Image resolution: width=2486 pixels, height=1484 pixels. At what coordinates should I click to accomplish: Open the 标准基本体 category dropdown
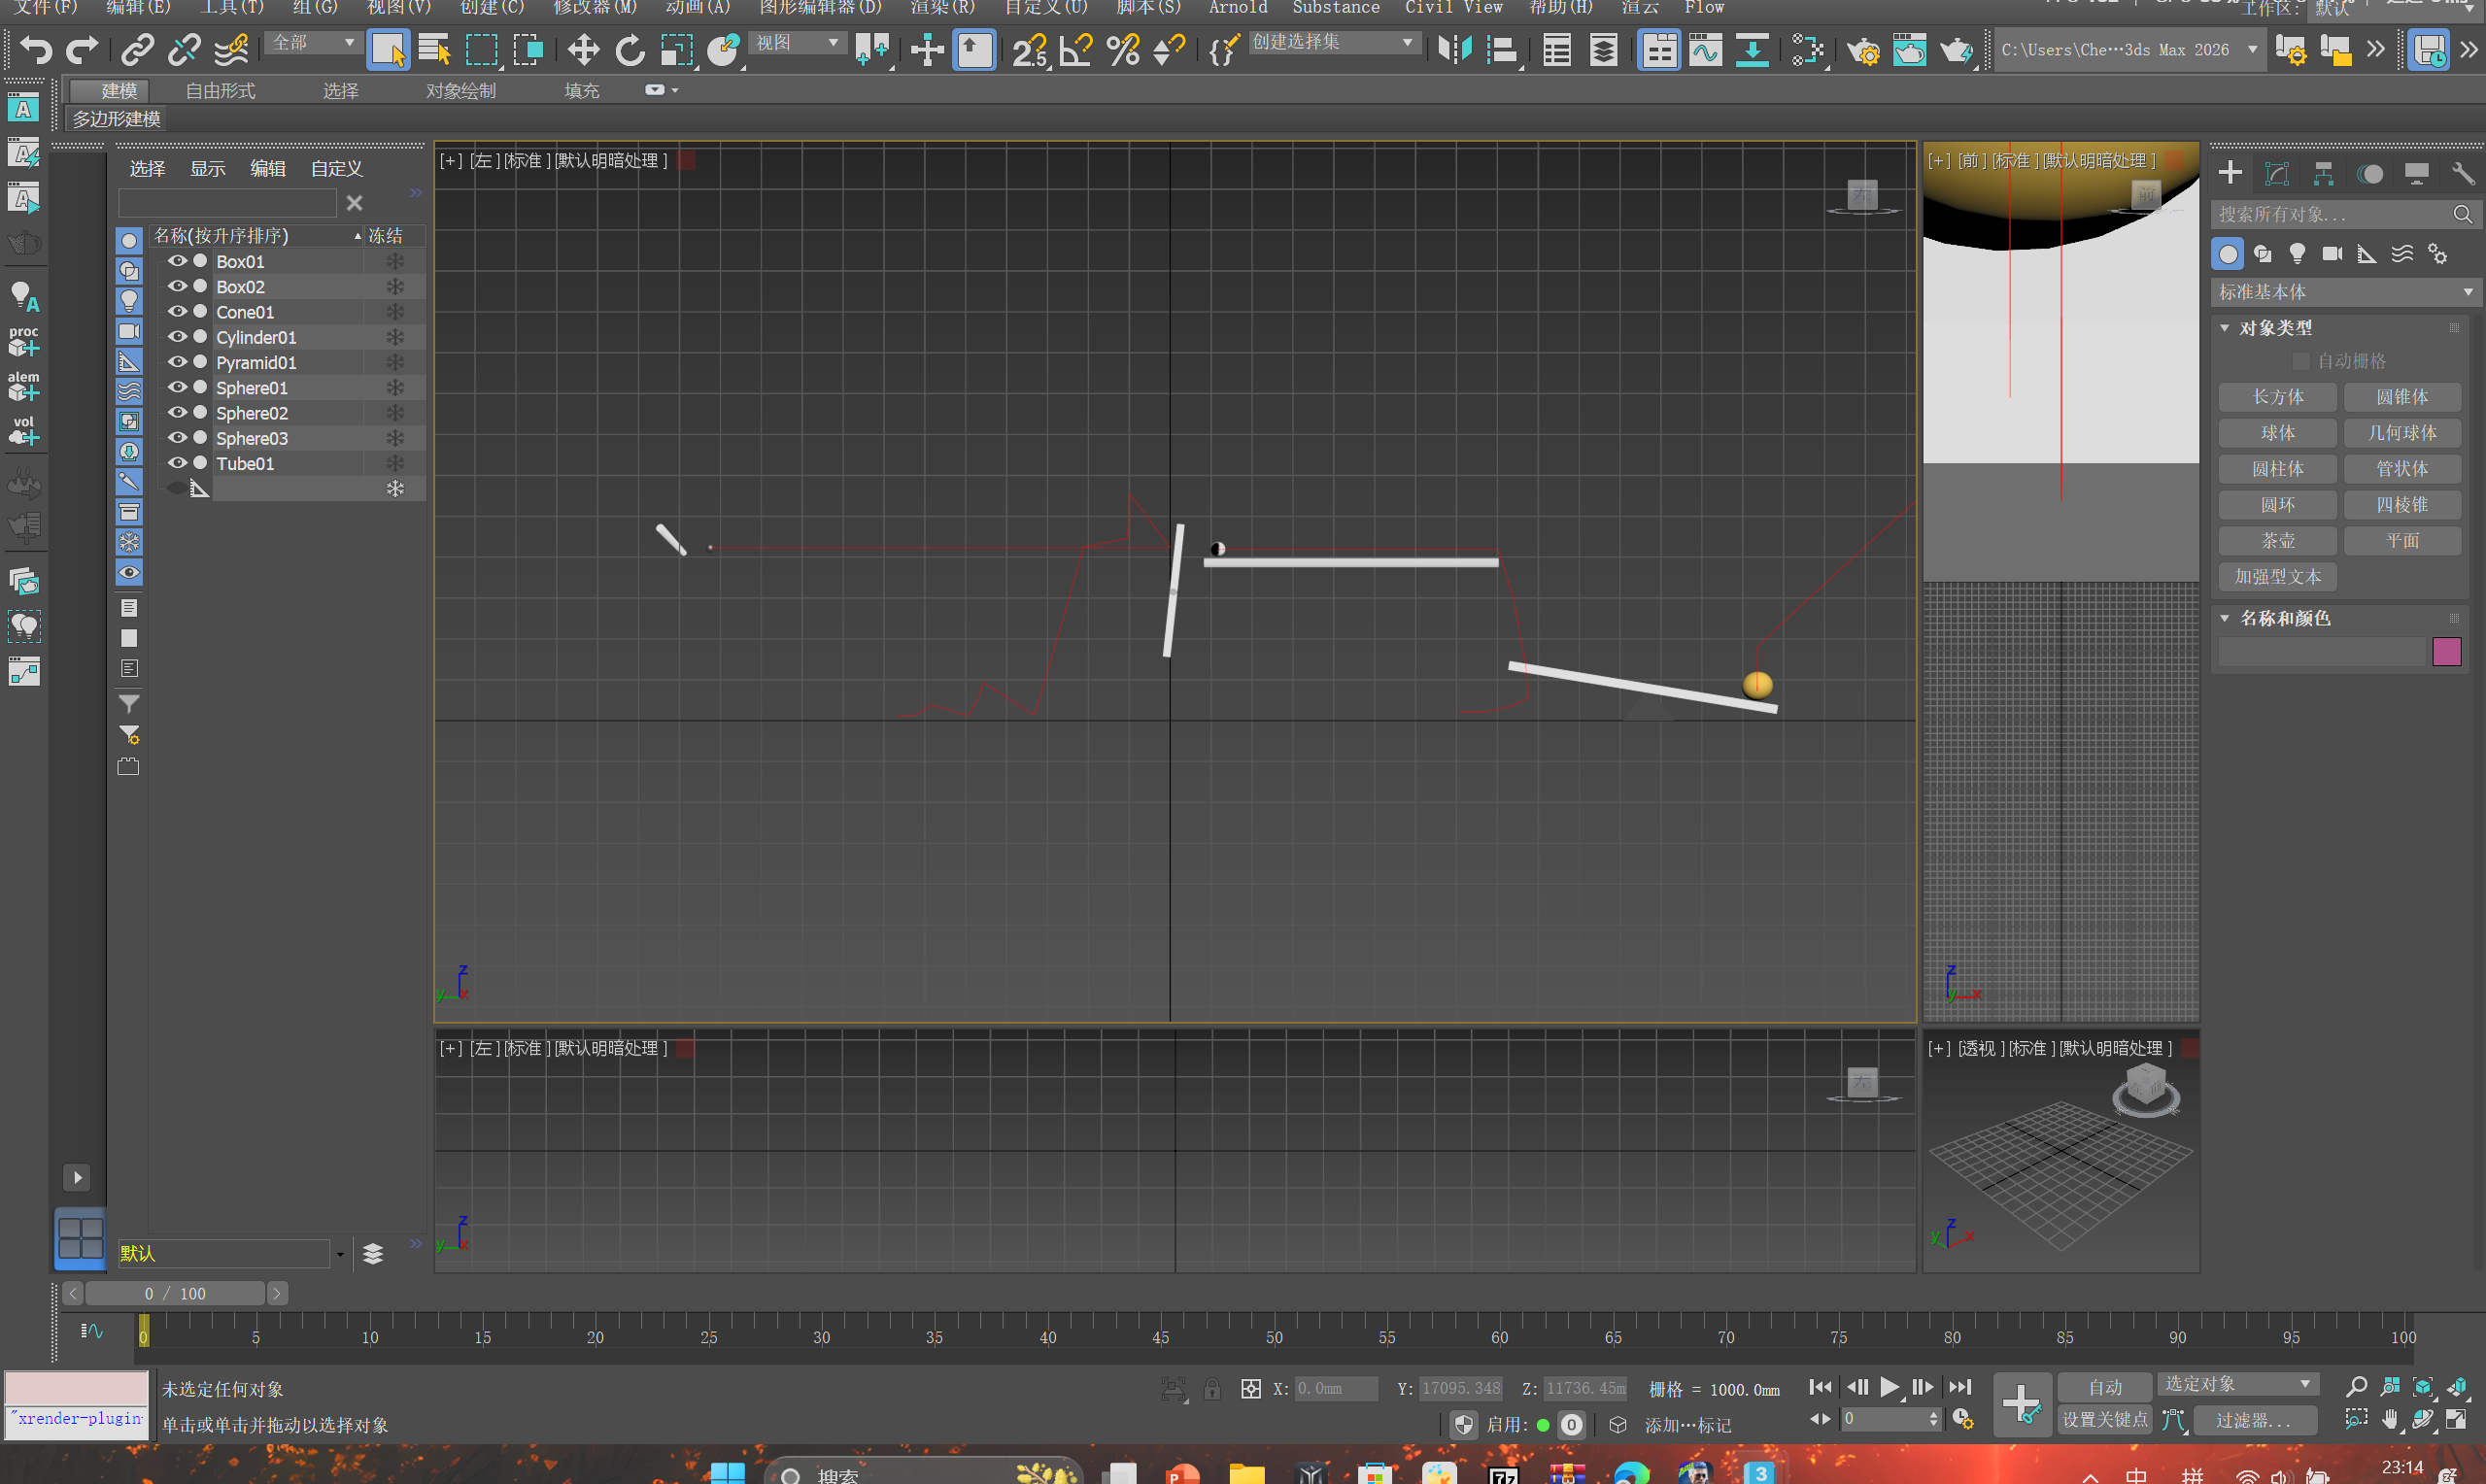pos(2344,292)
